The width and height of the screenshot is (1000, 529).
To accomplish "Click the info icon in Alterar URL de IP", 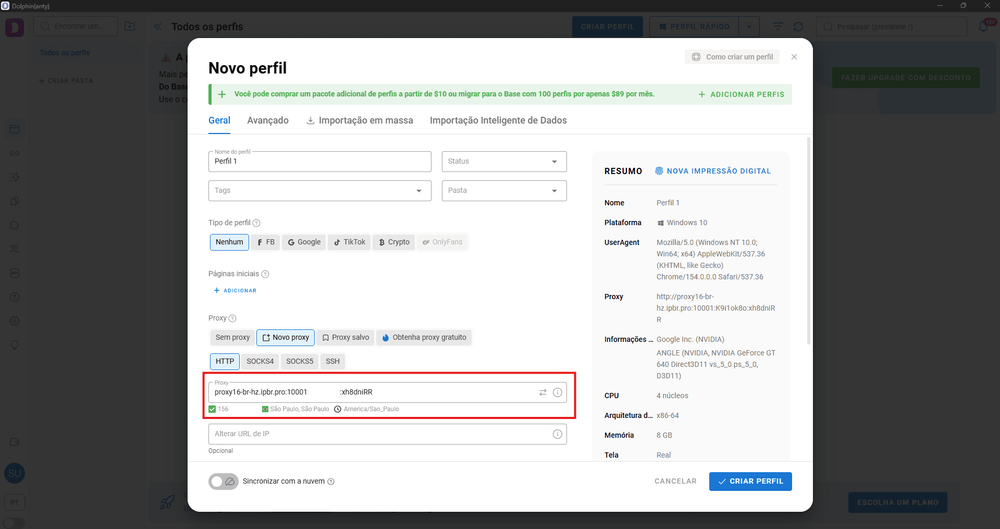I will coord(557,434).
